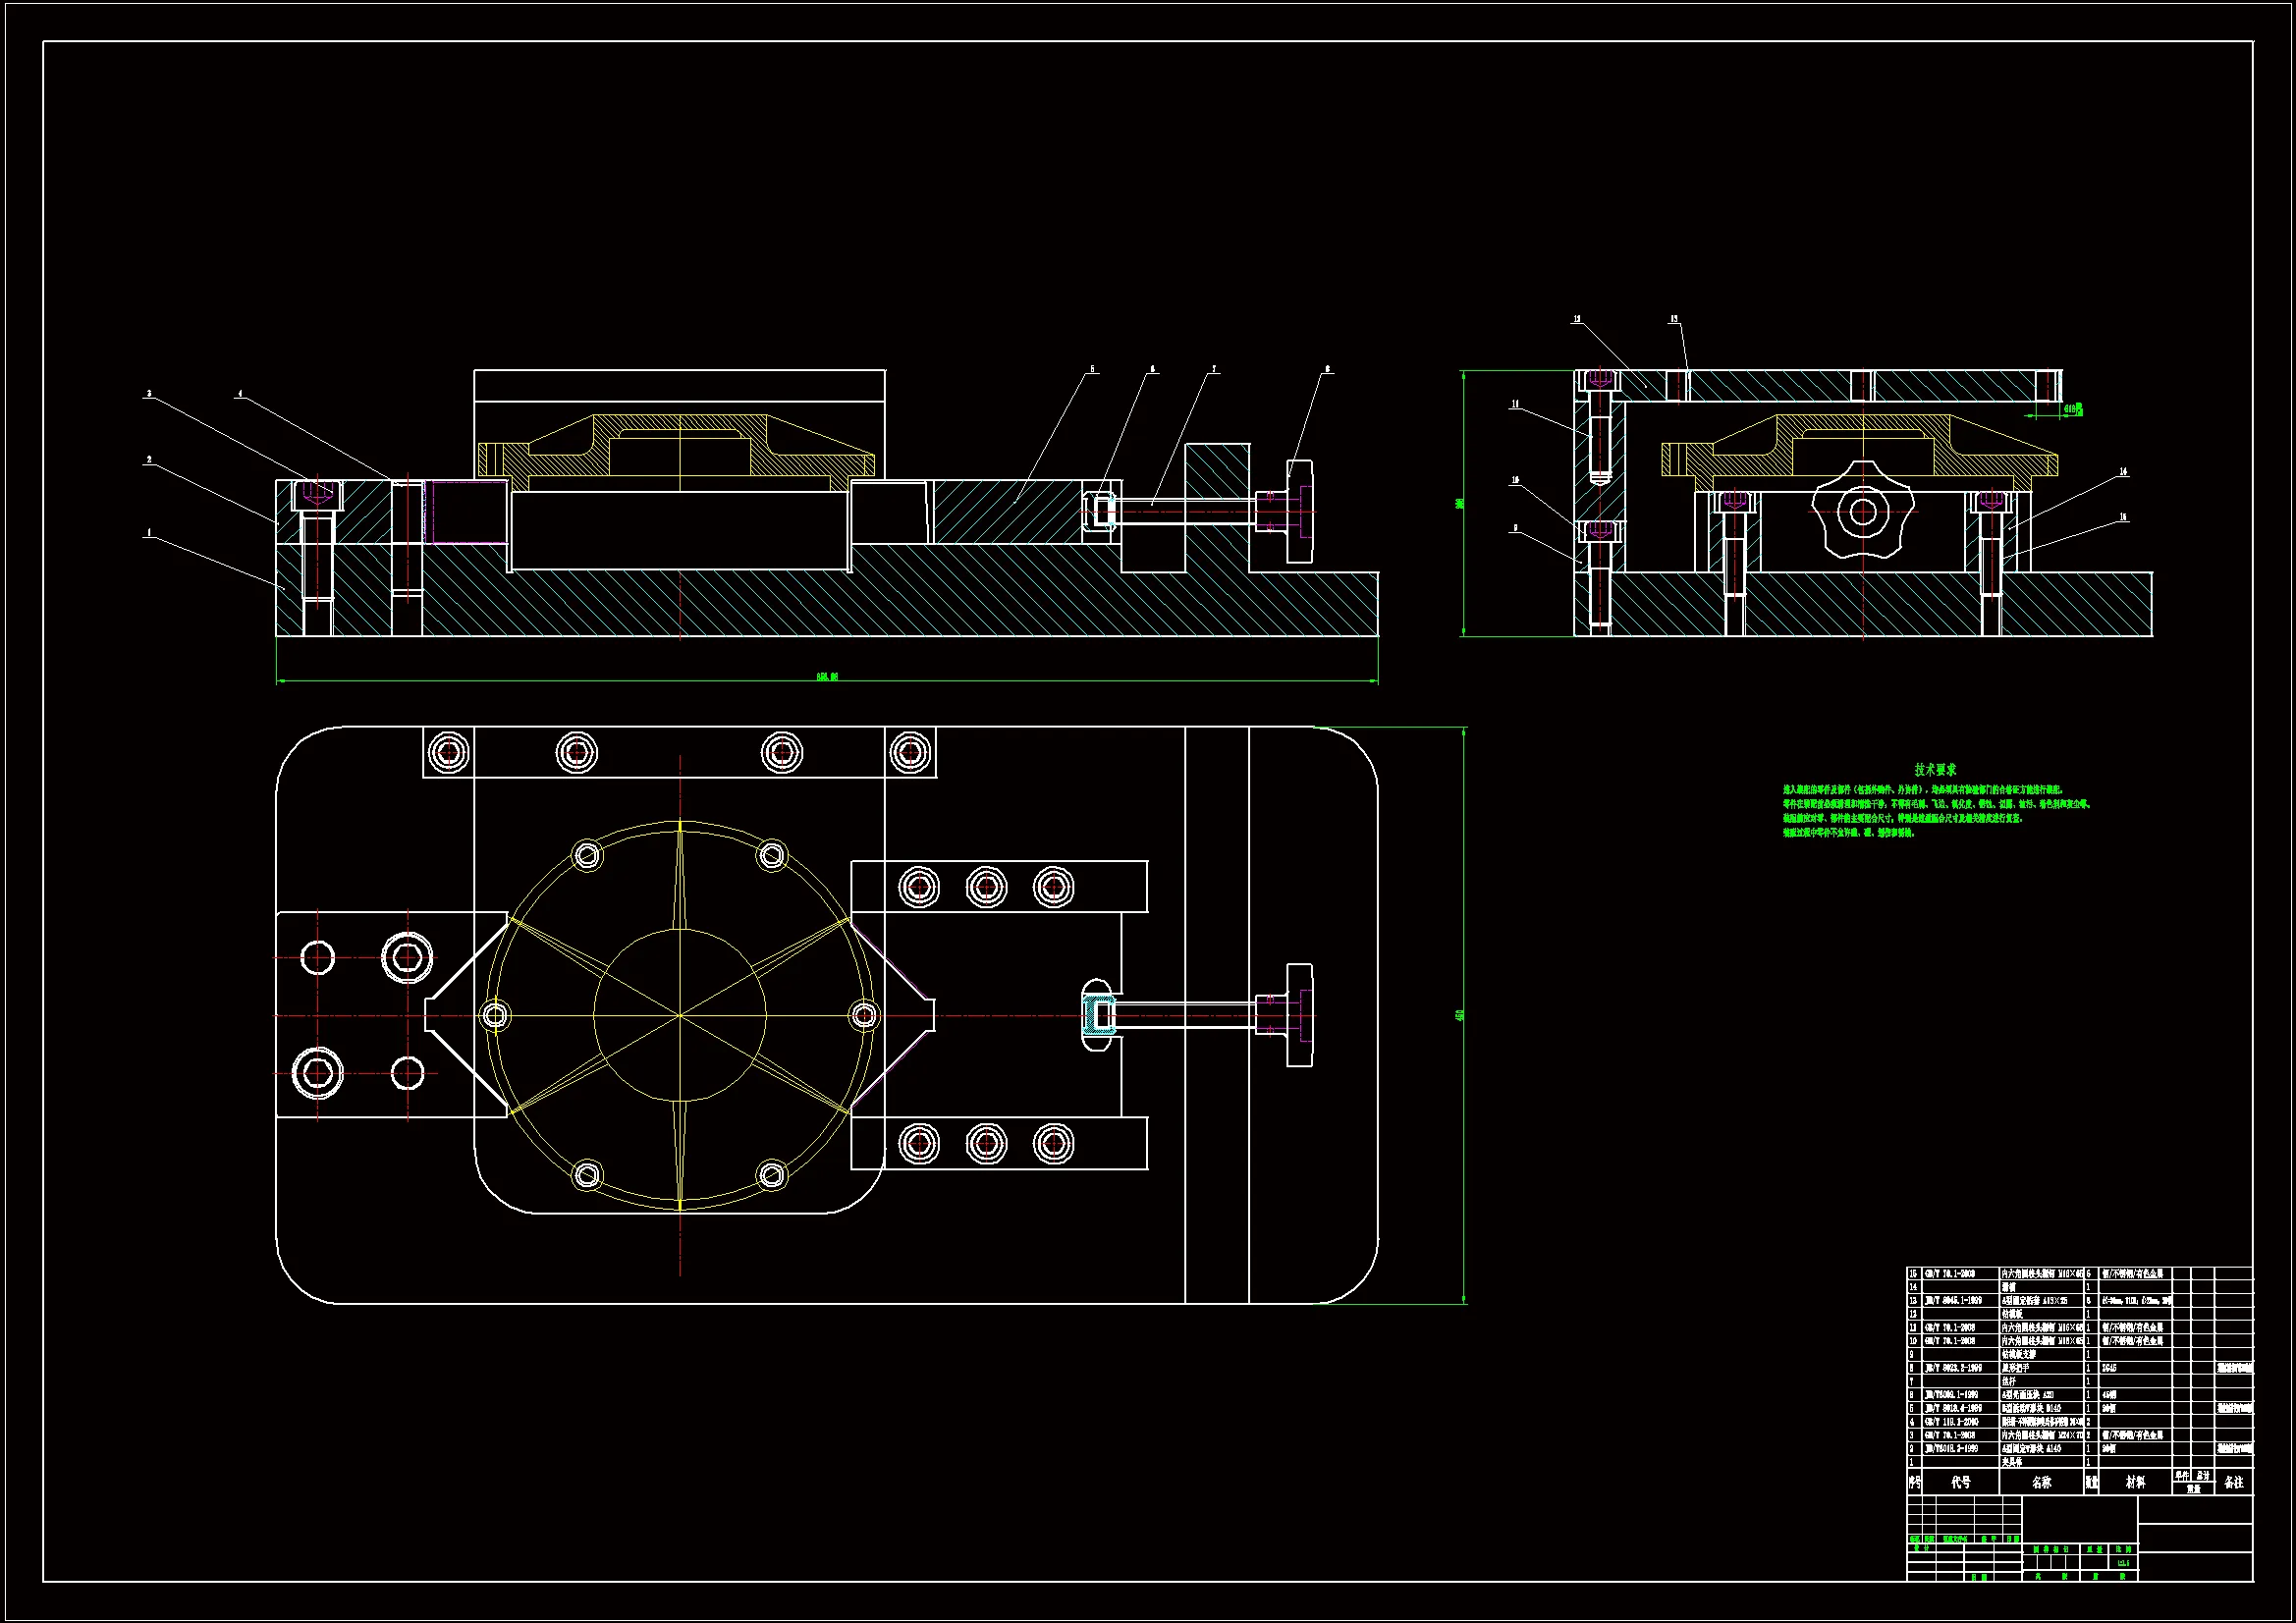Click the 材料 header cell in parts table
Image resolution: width=2296 pixels, height=1623 pixels.
2135,1482
